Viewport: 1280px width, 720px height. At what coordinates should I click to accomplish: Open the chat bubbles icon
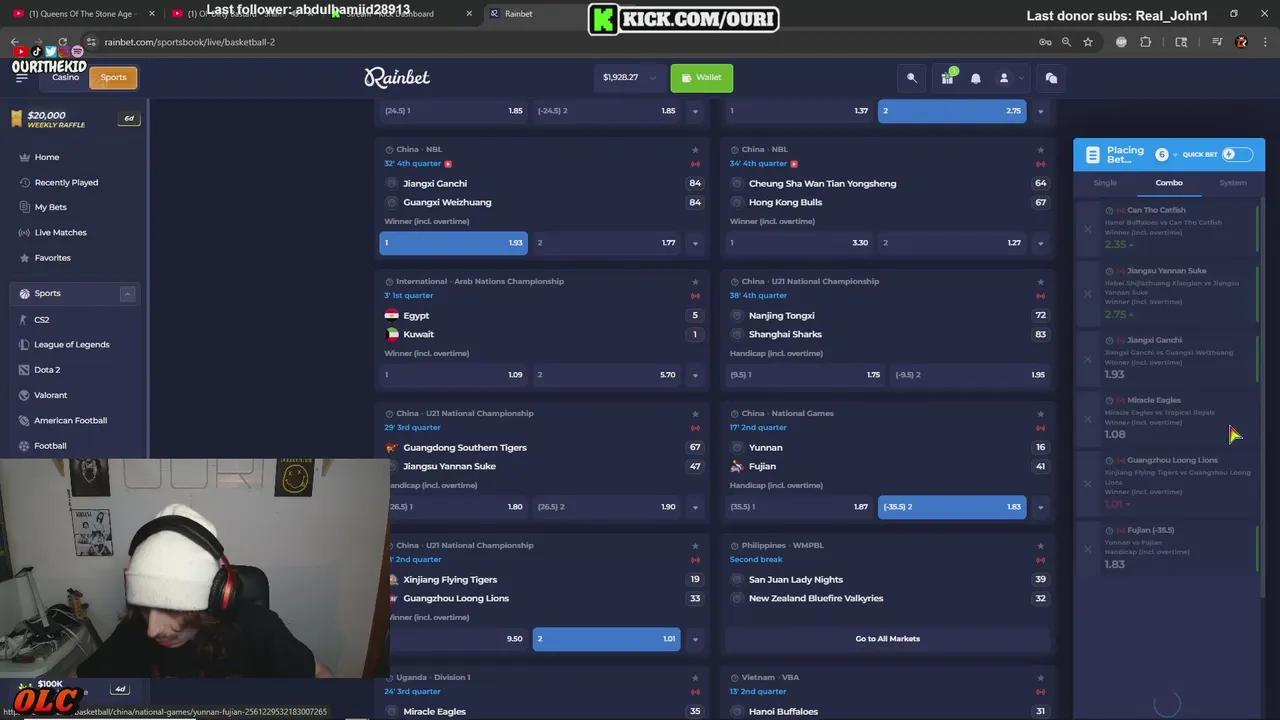[1051, 78]
